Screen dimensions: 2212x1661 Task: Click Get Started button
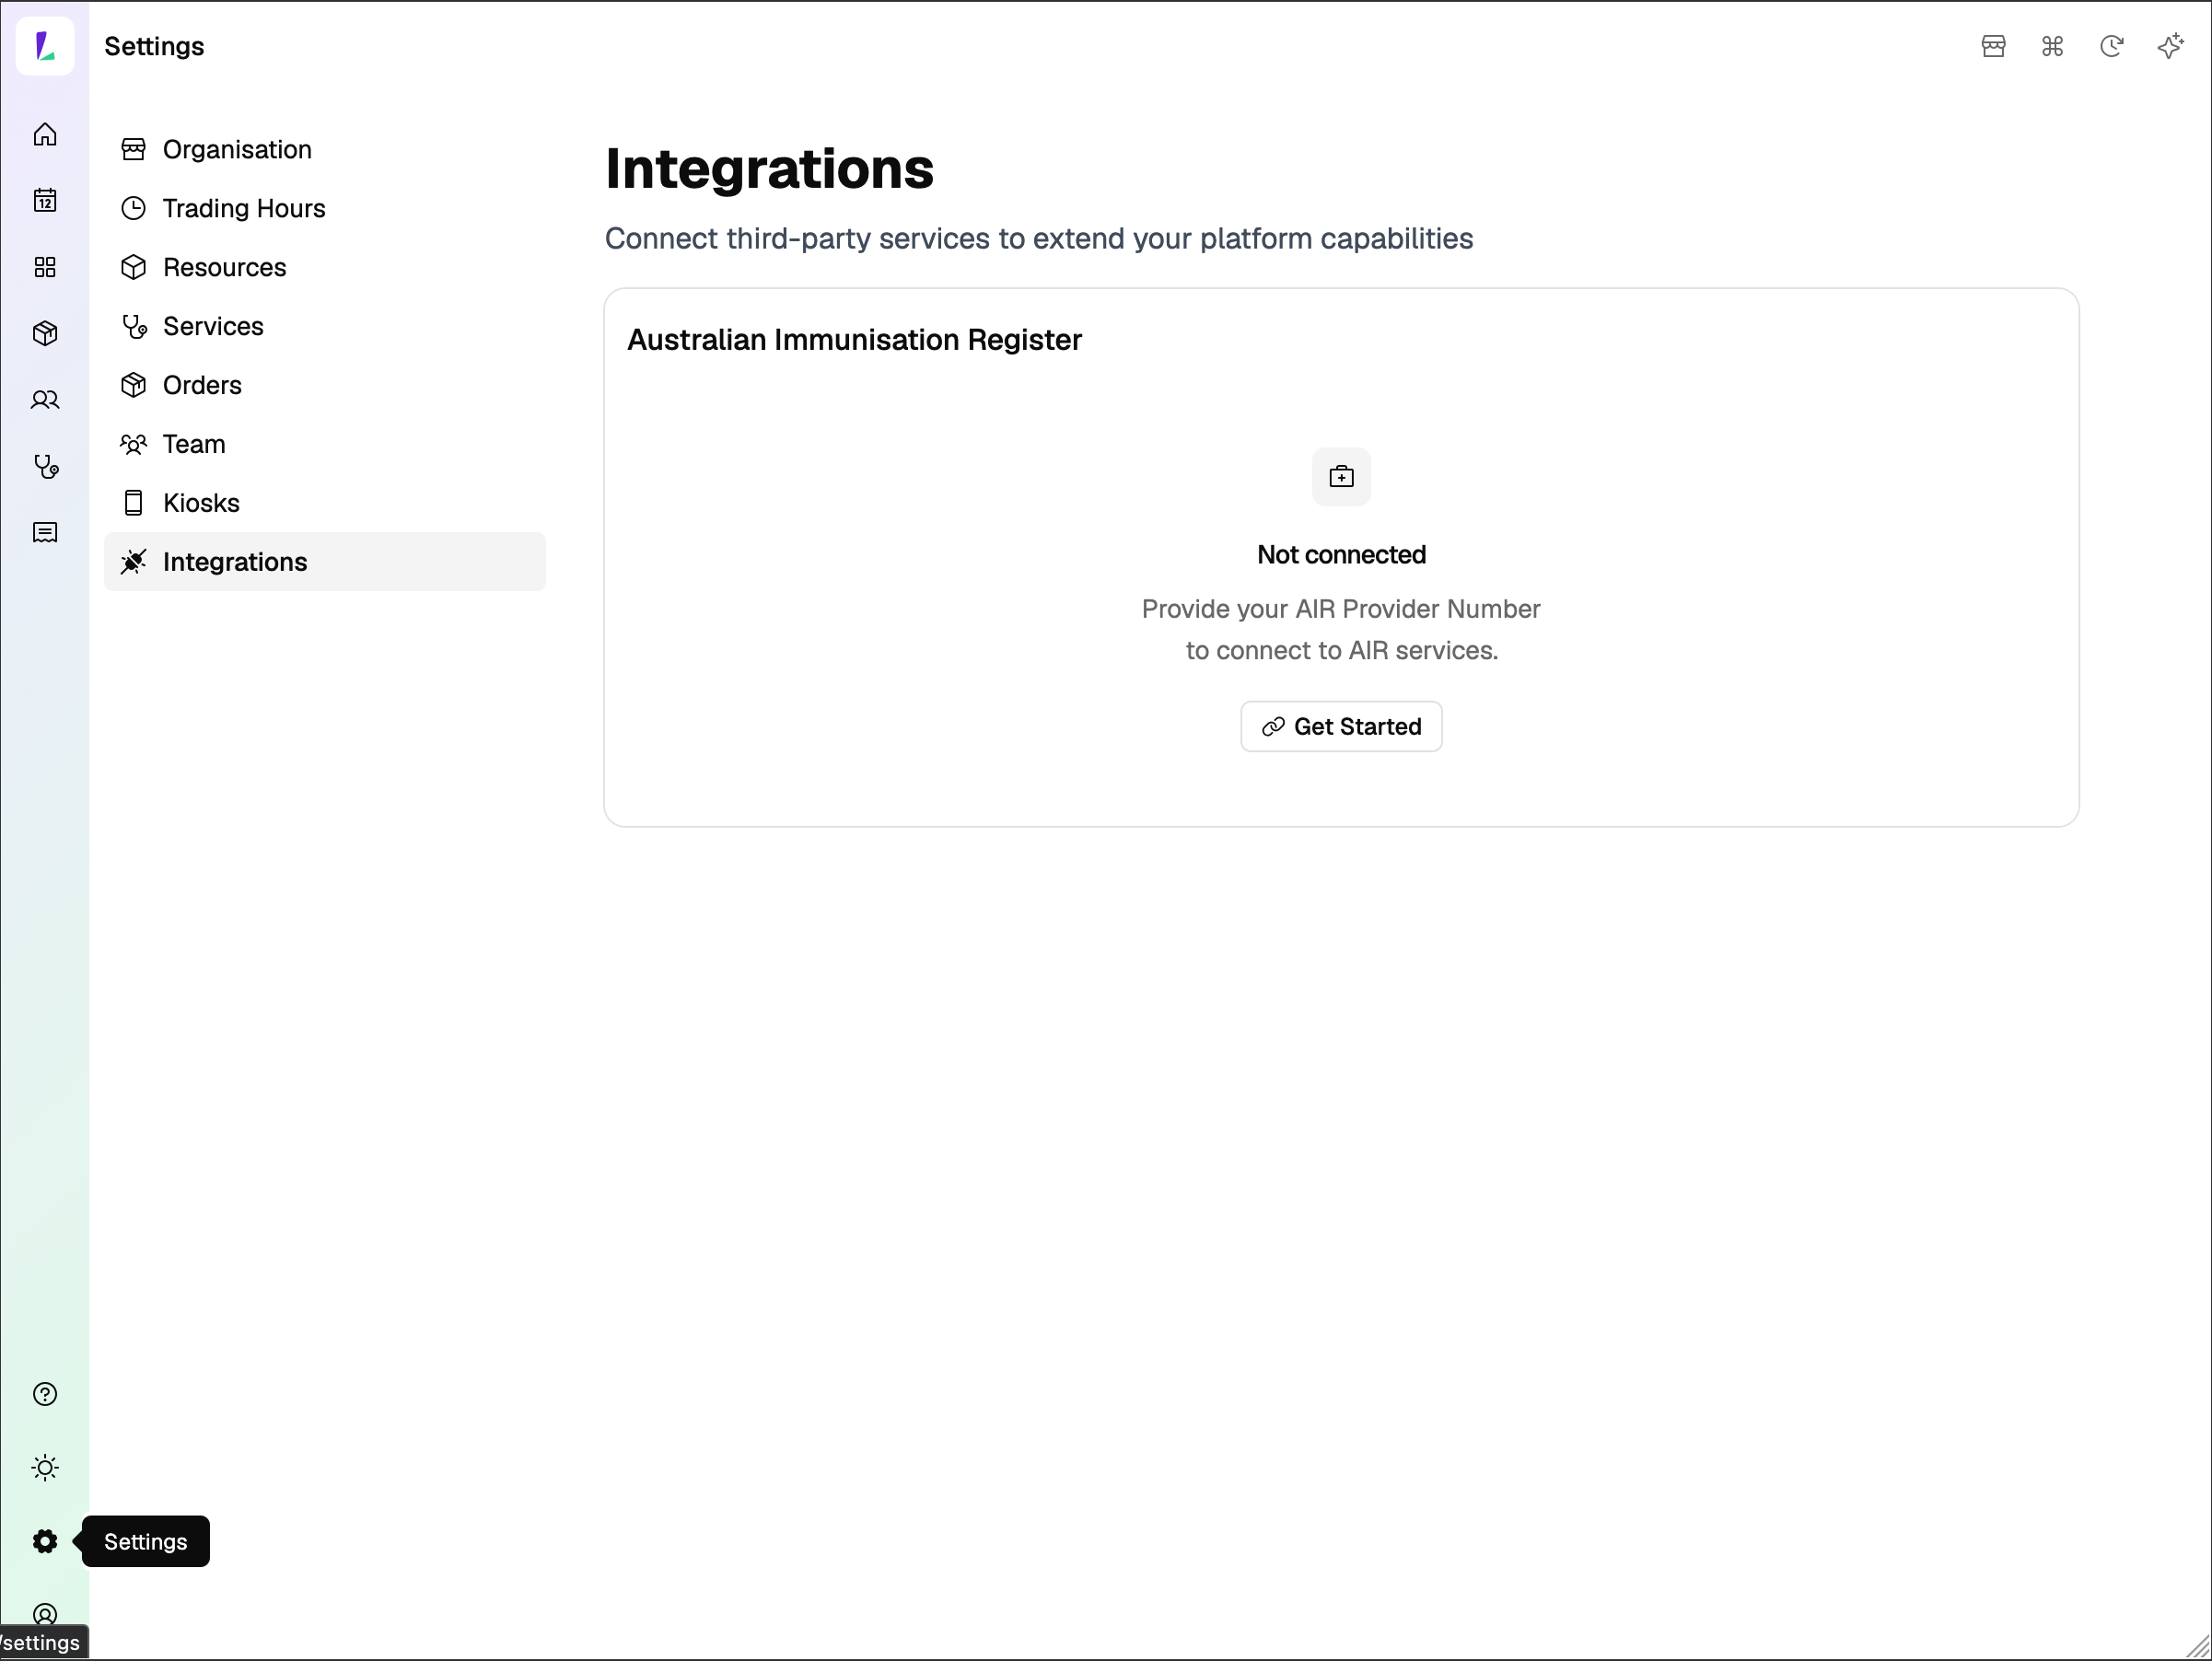(x=1341, y=726)
